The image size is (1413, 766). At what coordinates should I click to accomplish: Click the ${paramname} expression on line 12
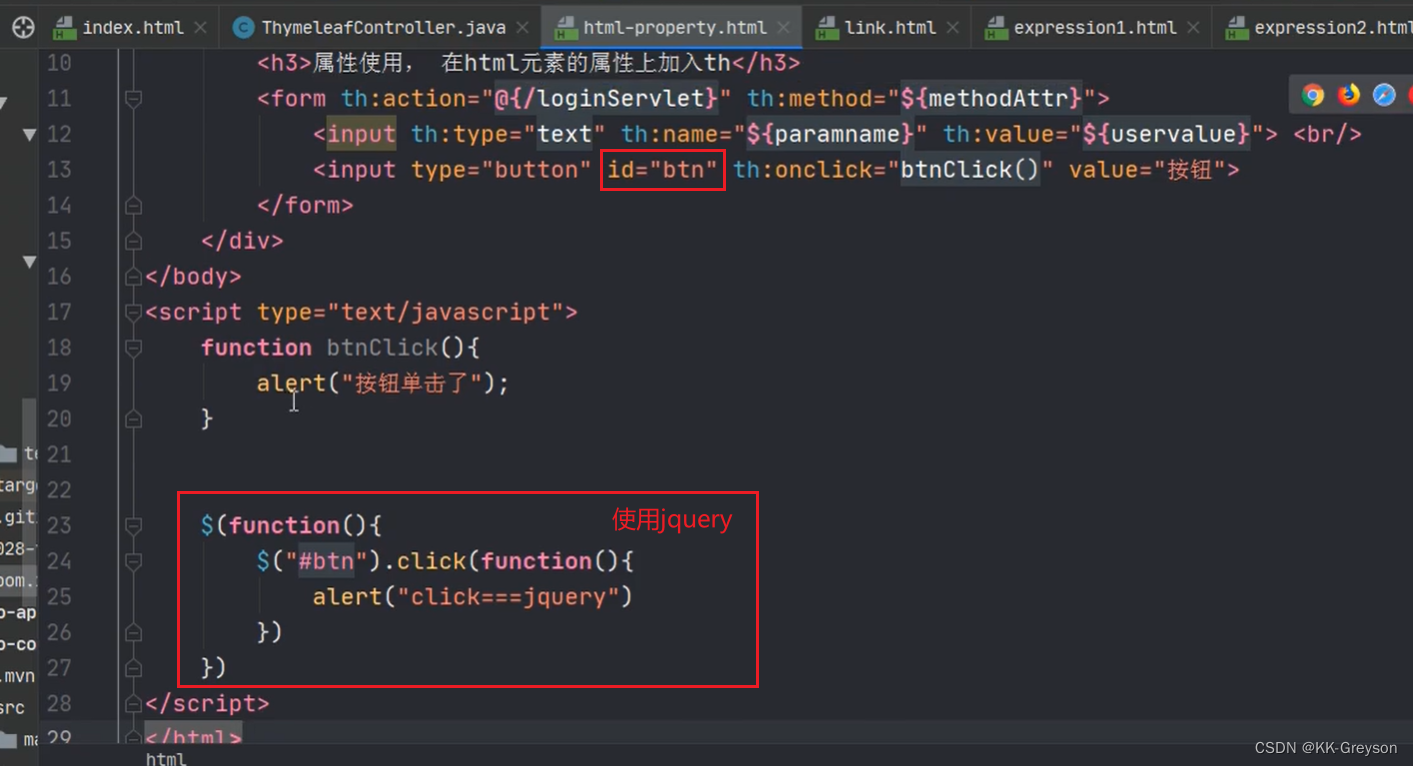[831, 134]
